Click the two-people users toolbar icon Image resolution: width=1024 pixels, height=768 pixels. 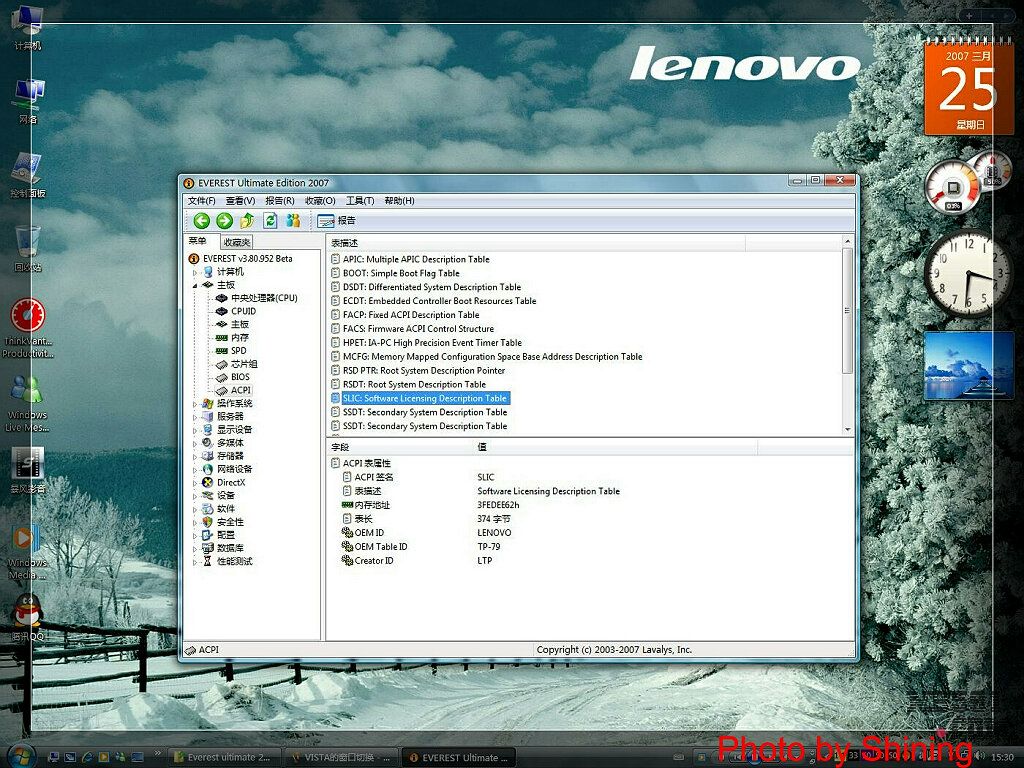pyautogui.click(x=293, y=221)
